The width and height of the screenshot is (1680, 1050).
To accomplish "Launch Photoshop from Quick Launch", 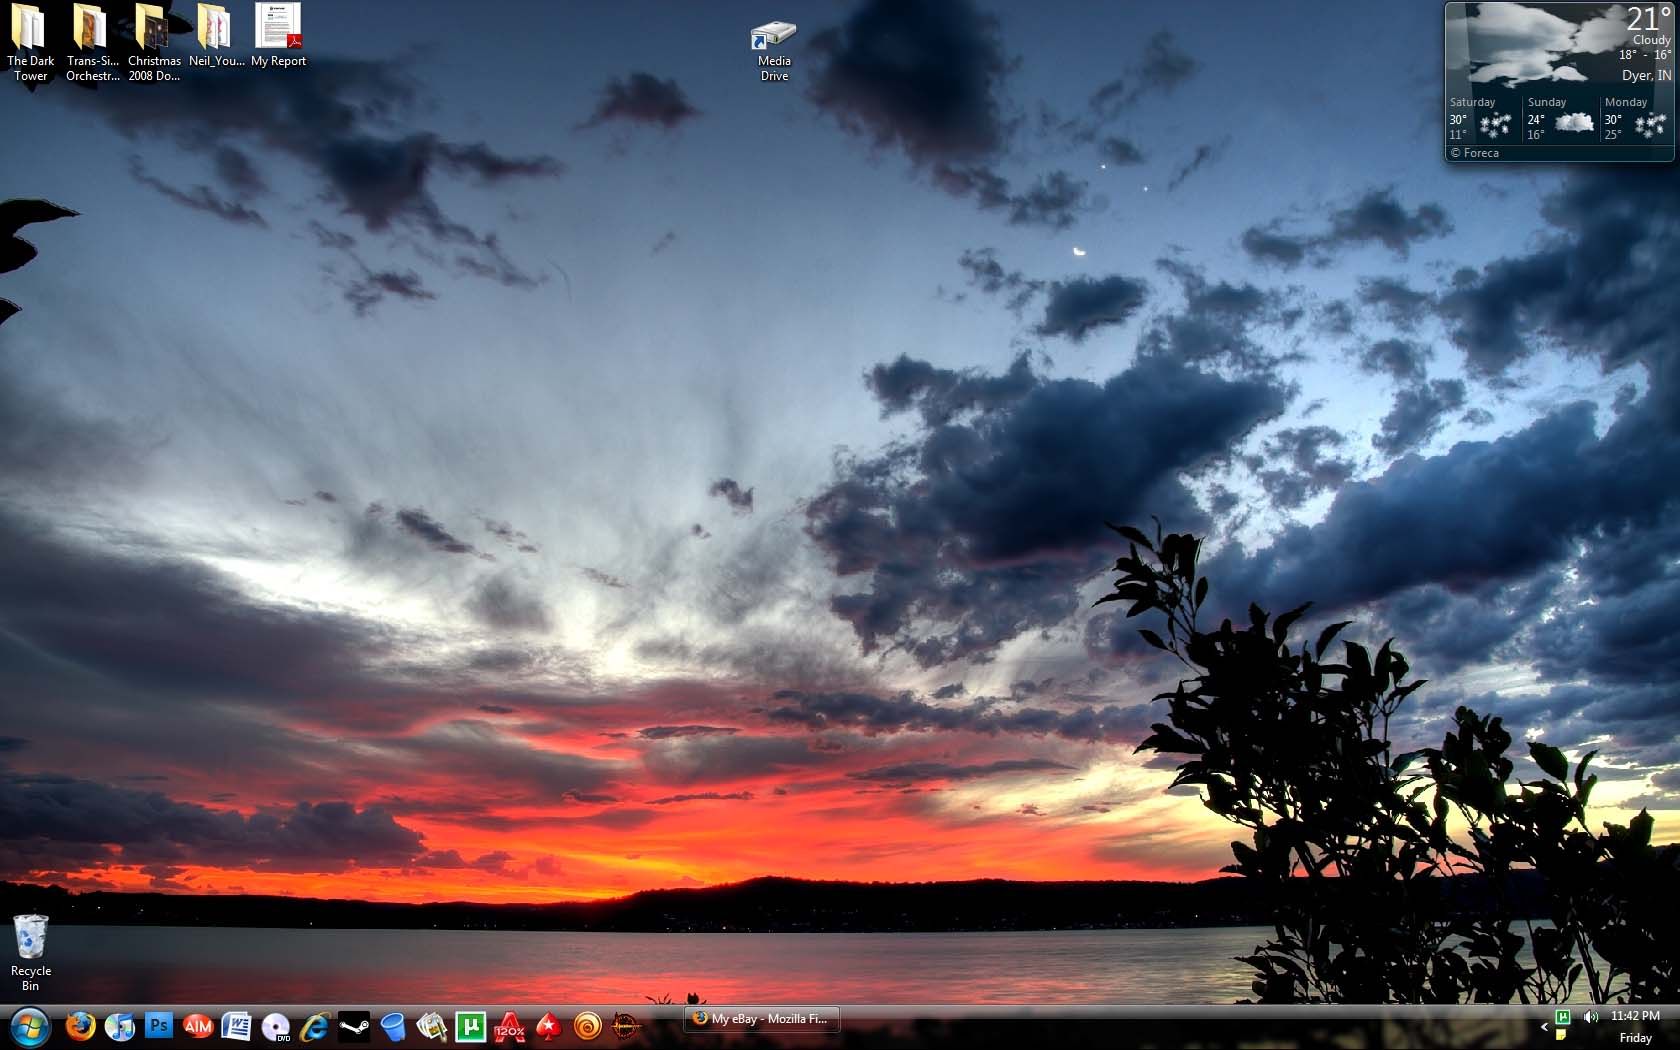I will coord(158,1026).
